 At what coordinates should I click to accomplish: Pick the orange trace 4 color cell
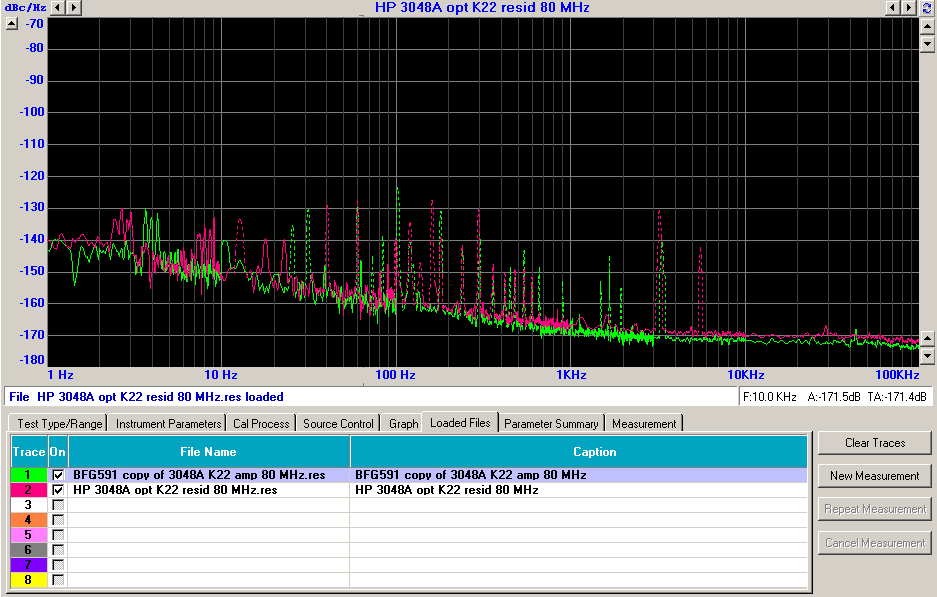[29, 520]
